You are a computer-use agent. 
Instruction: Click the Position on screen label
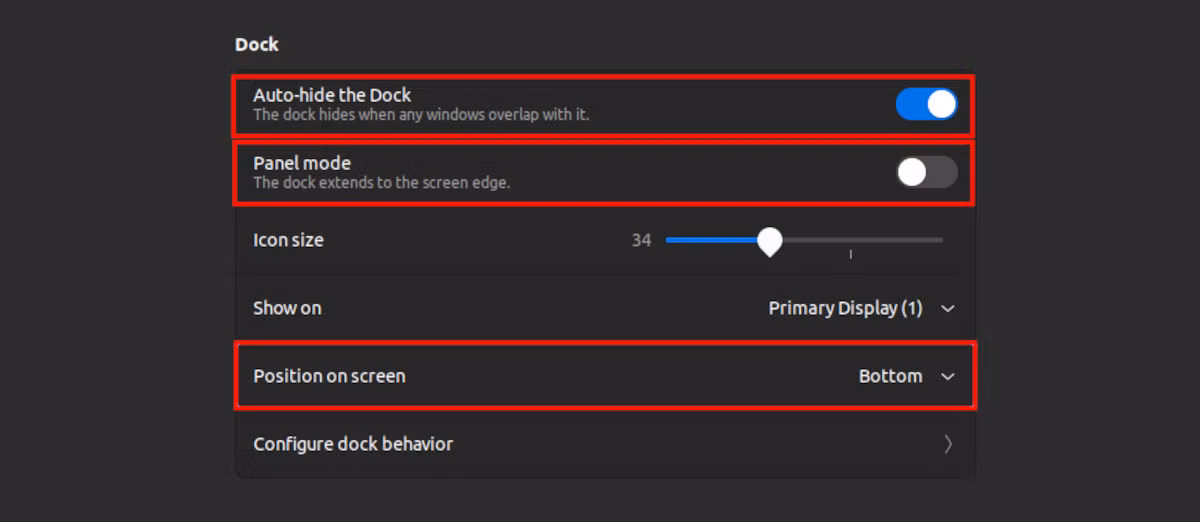point(329,376)
